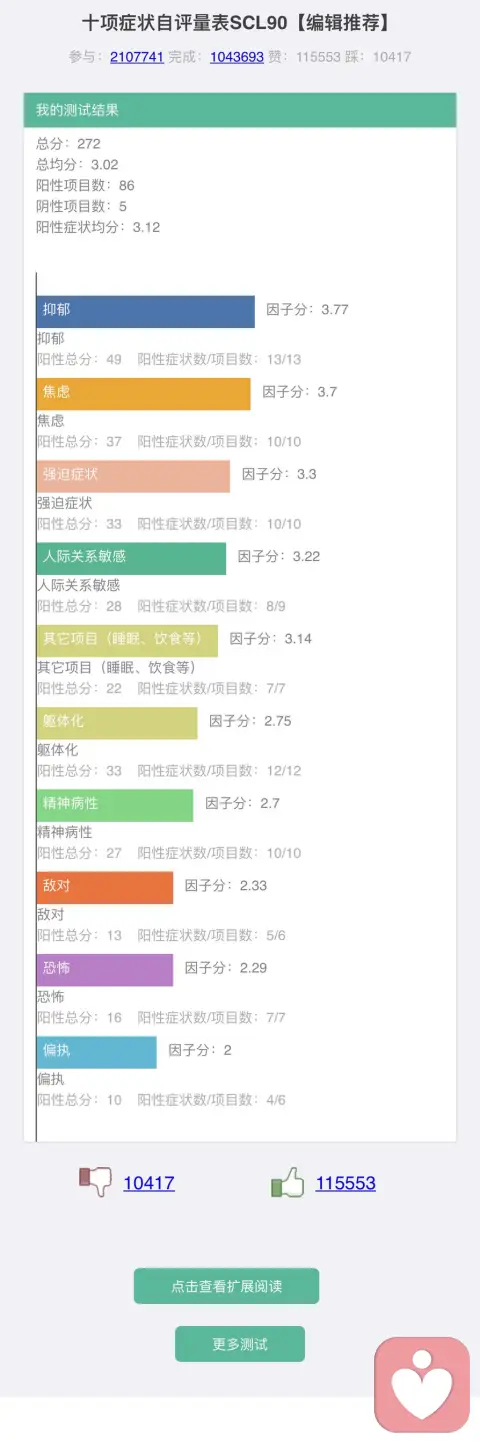Open the 1043693 completed link
Viewport: 480px width, 1443px height.
(x=237, y=57)
